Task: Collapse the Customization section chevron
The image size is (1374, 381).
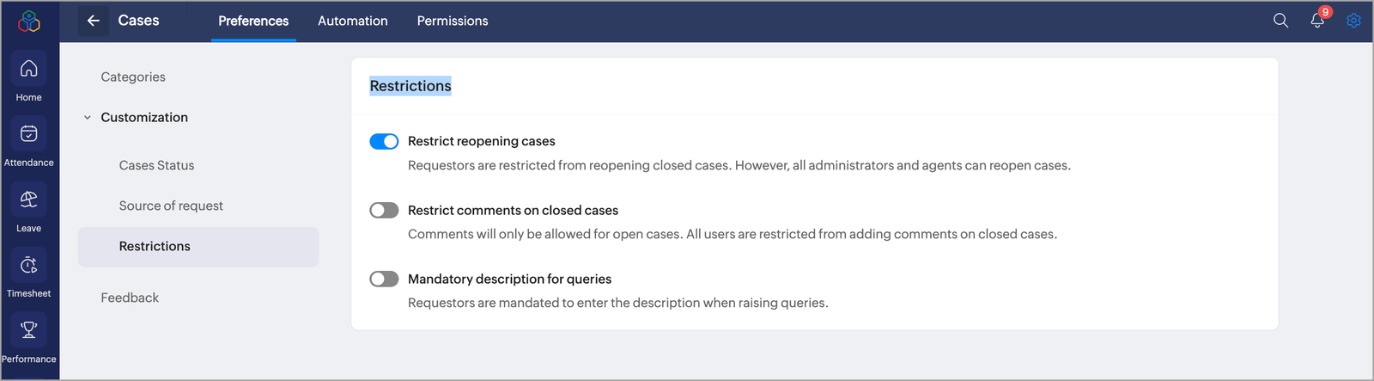Action: [87, 117]
